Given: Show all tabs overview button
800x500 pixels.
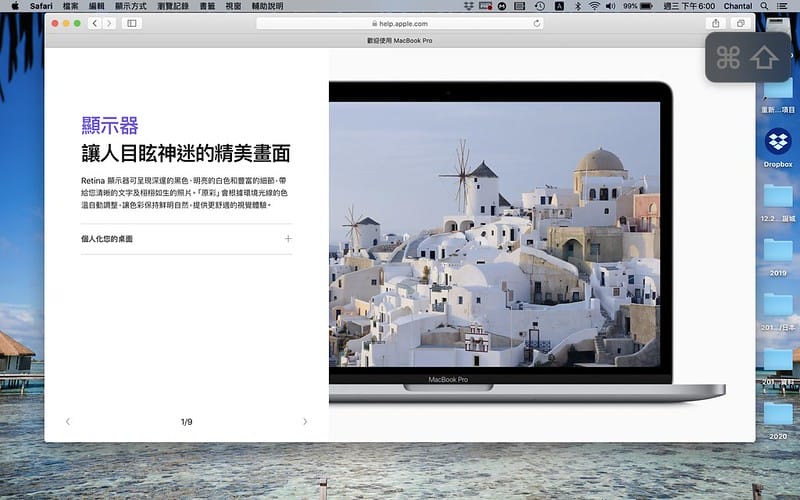Looking at the screenshot, I should [x=740, y=23].
